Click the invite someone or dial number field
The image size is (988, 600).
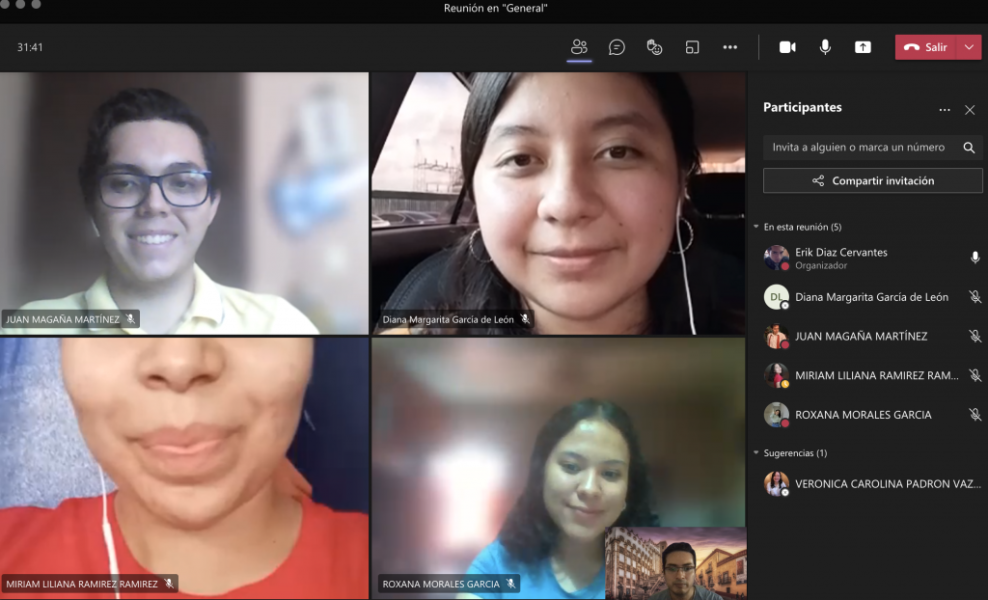[858, 147]
